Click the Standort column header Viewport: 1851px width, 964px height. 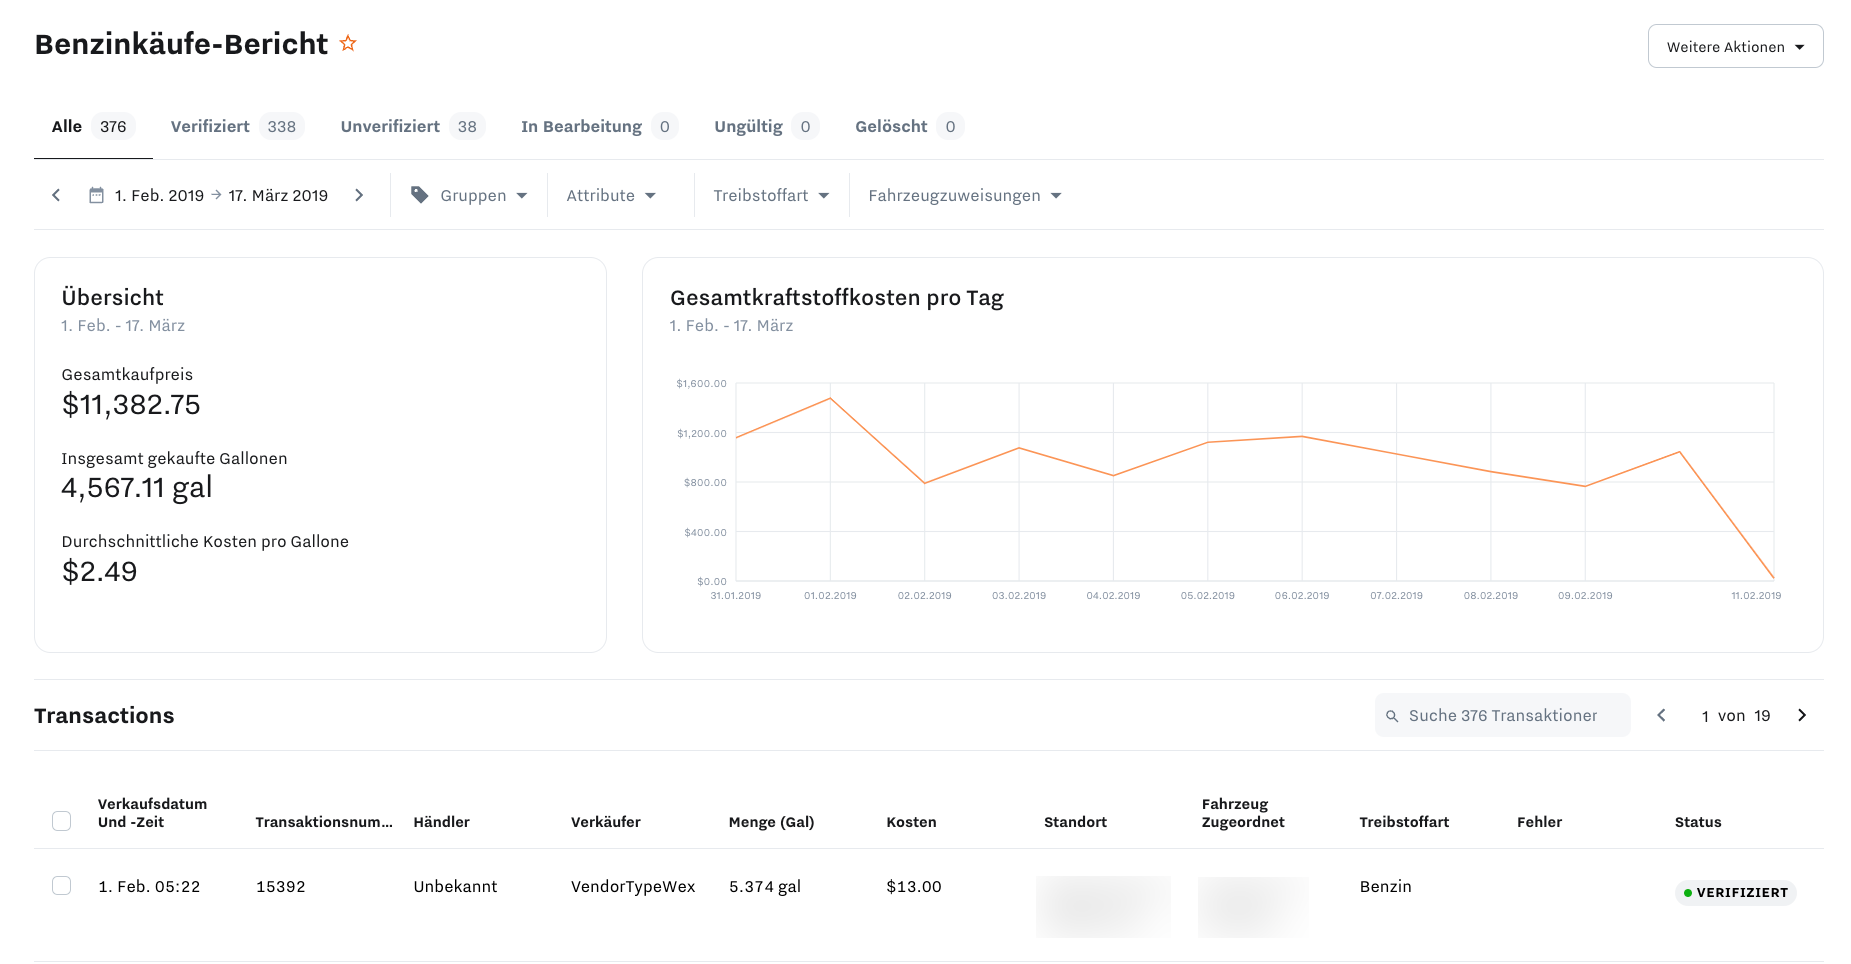click(1075, 822)
